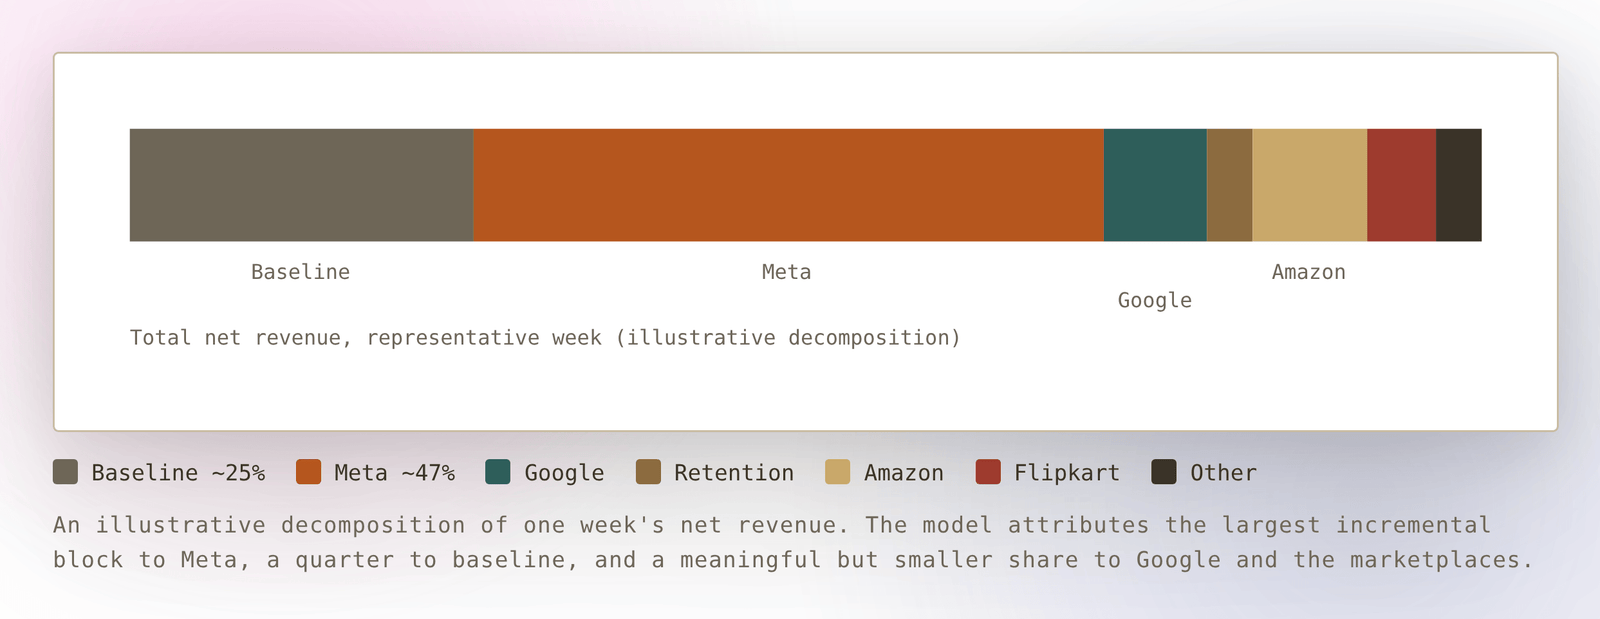This screenshot has height=619, width=1600.
Task: Click the Google teal legend swatch
Action: tap(498, 472)
